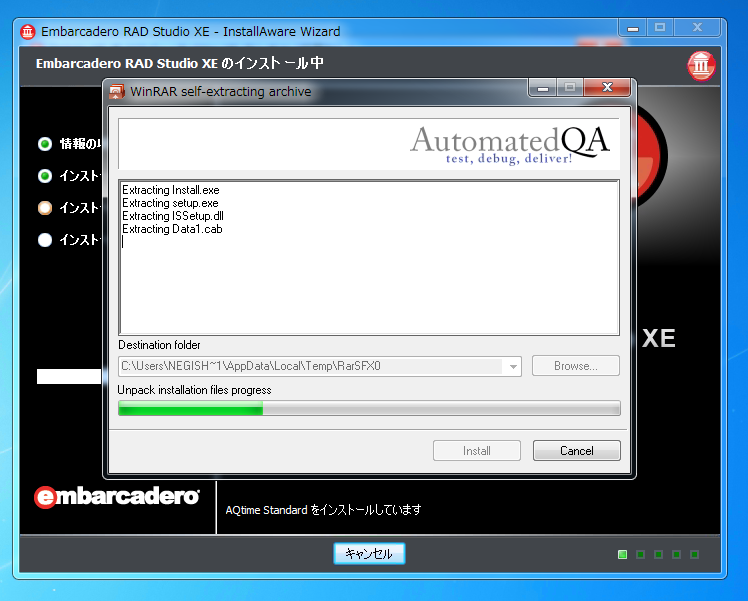Click the Cancel button in WinRAR dialog
The height and width of the screenshot is (601, 748).
coord(576,450)
